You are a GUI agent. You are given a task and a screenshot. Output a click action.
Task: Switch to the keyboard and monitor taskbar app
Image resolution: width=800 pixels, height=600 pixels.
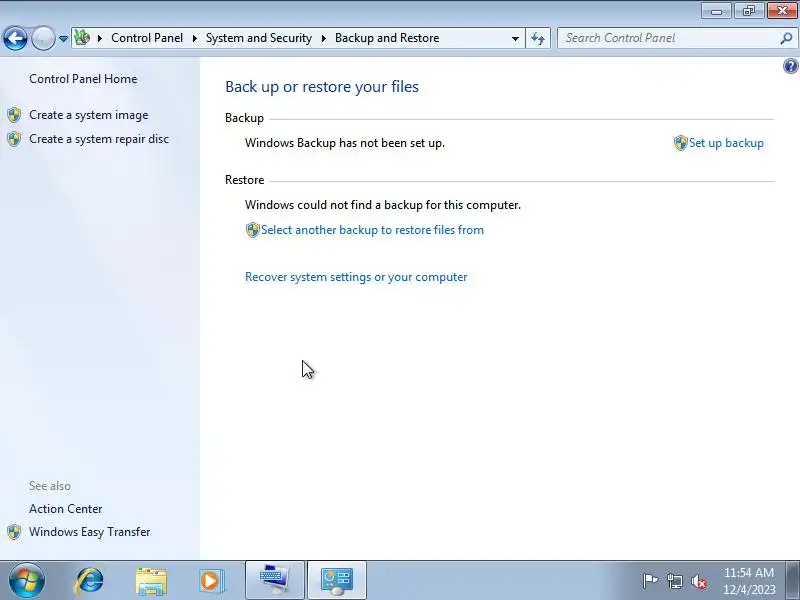coord(275,580)
